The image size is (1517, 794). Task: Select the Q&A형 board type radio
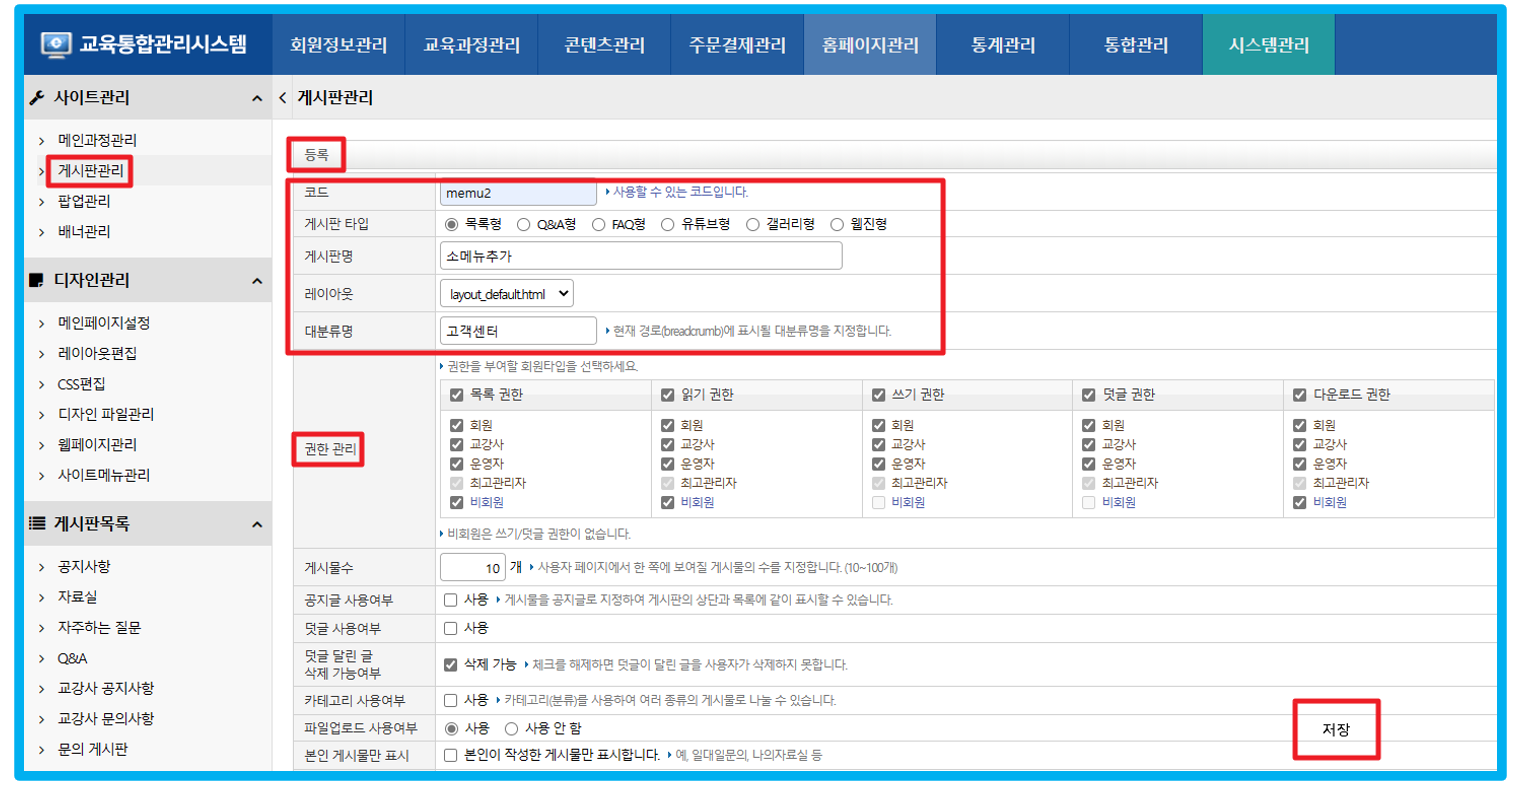(x=523, y=225)
